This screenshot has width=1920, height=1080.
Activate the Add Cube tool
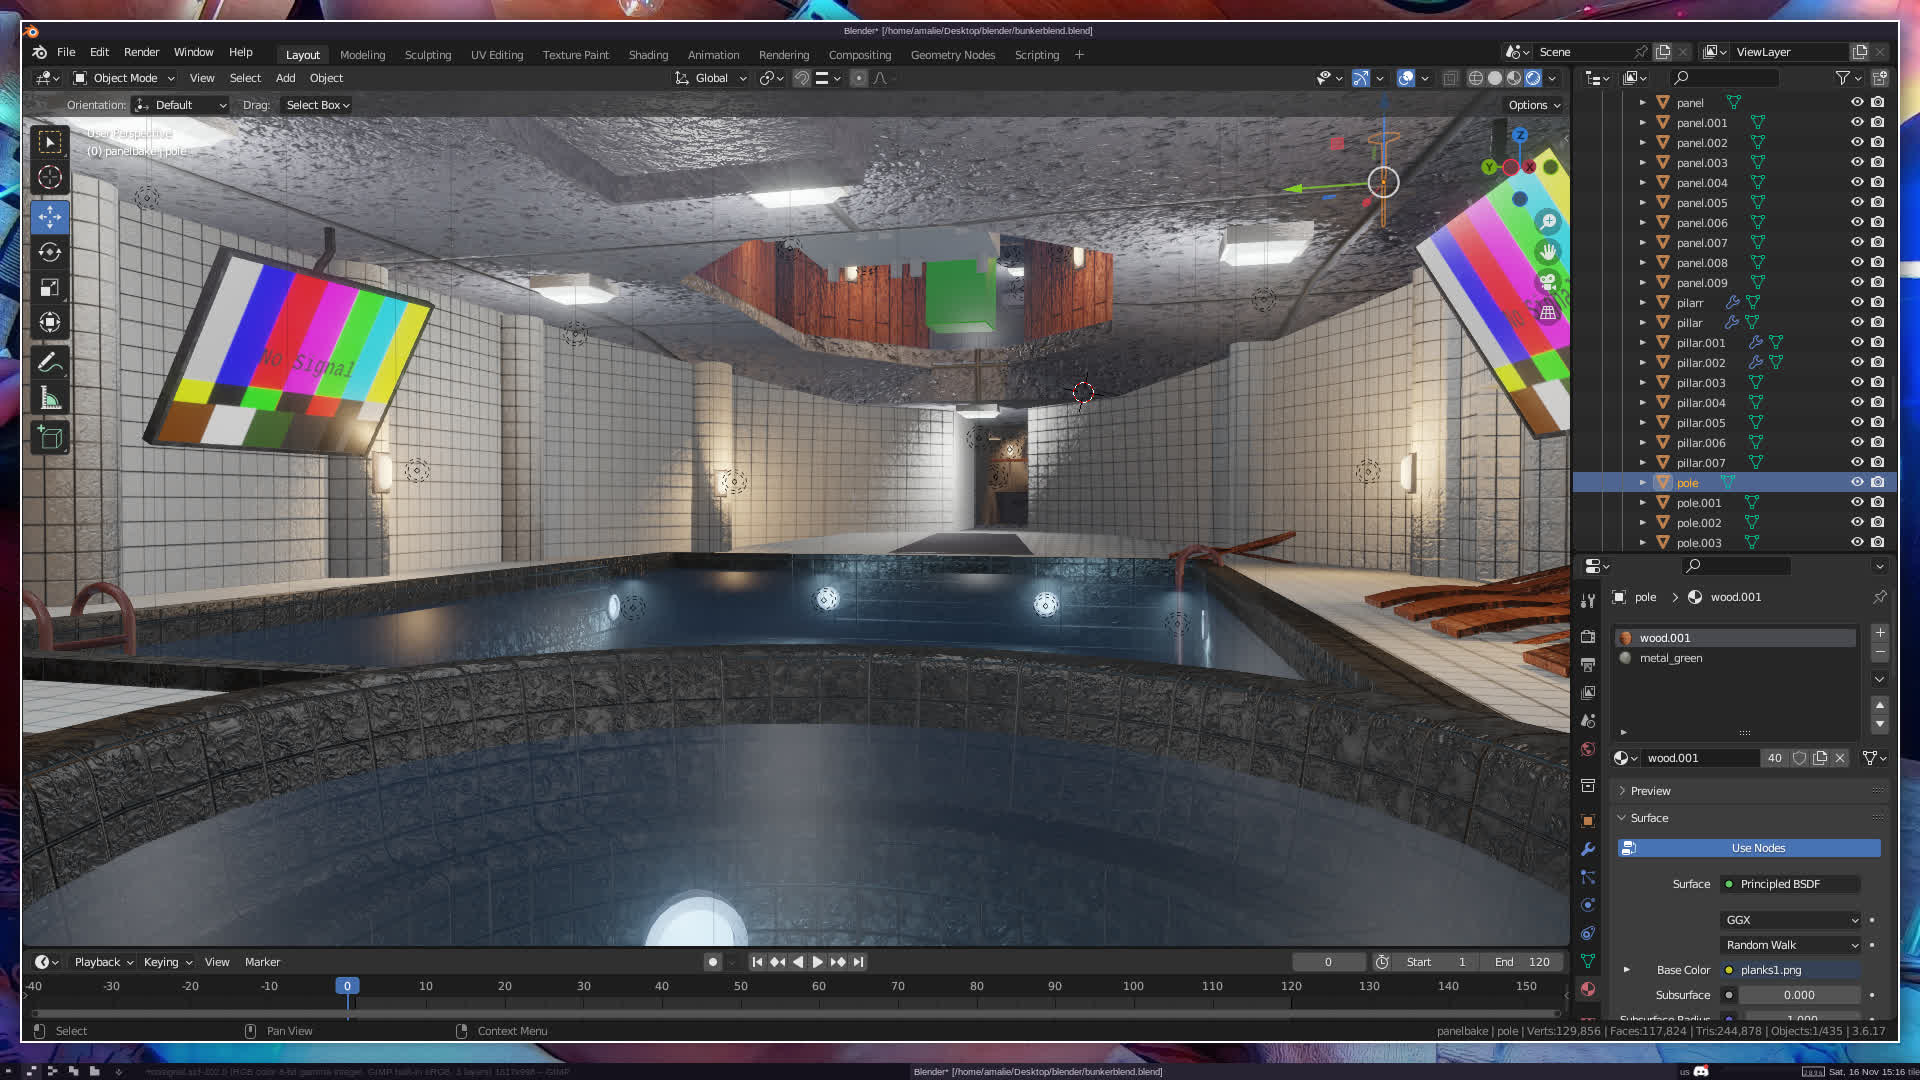(50, 437)
